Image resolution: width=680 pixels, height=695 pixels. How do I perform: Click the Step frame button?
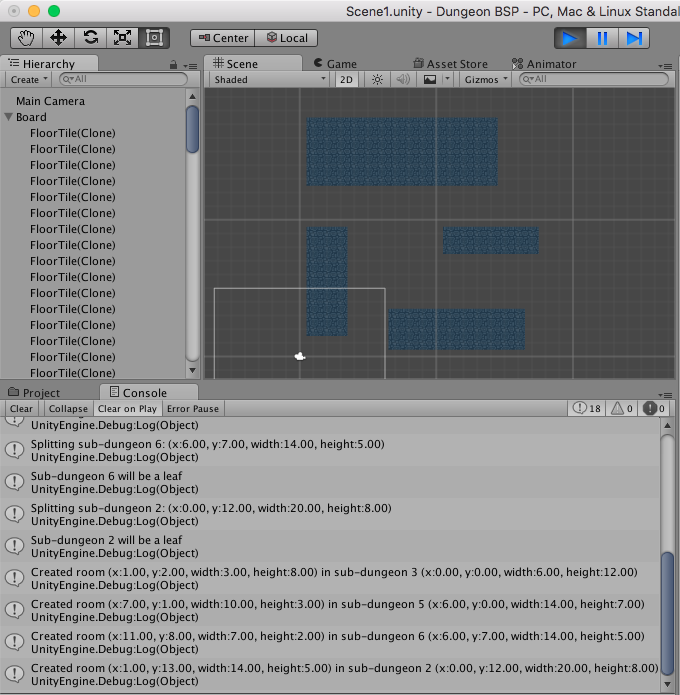tap(634, 38)
